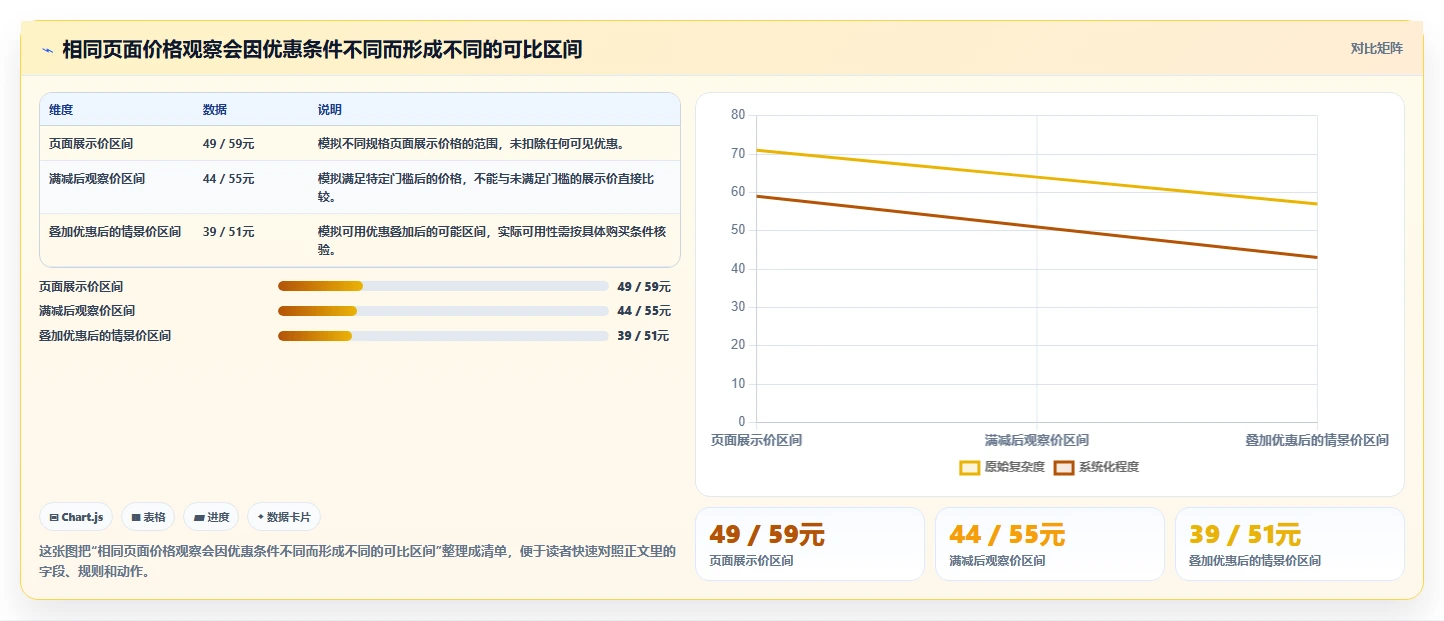Viewport: 1444px width, 621px height.
Task: Open the 44 / 55元 data card
Action: tap(1050, 544)
